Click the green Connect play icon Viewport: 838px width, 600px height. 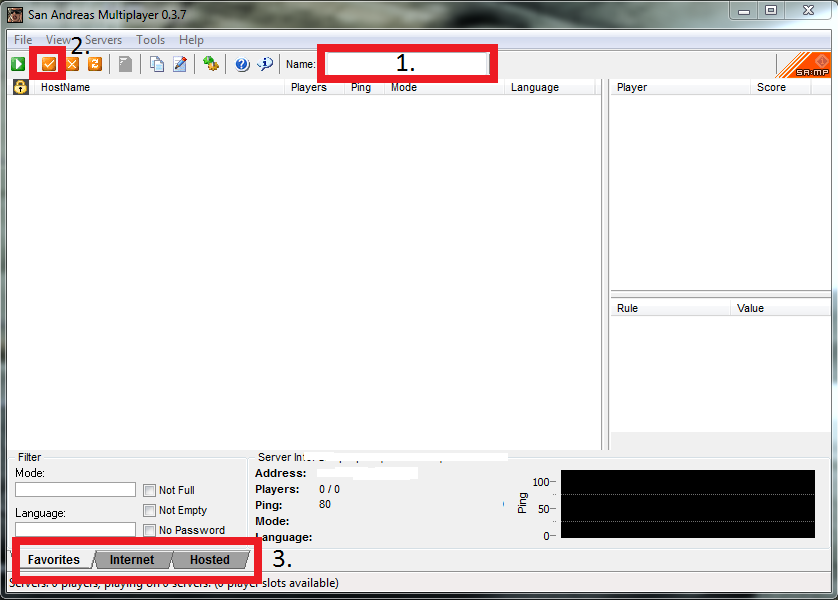[18, 64]
